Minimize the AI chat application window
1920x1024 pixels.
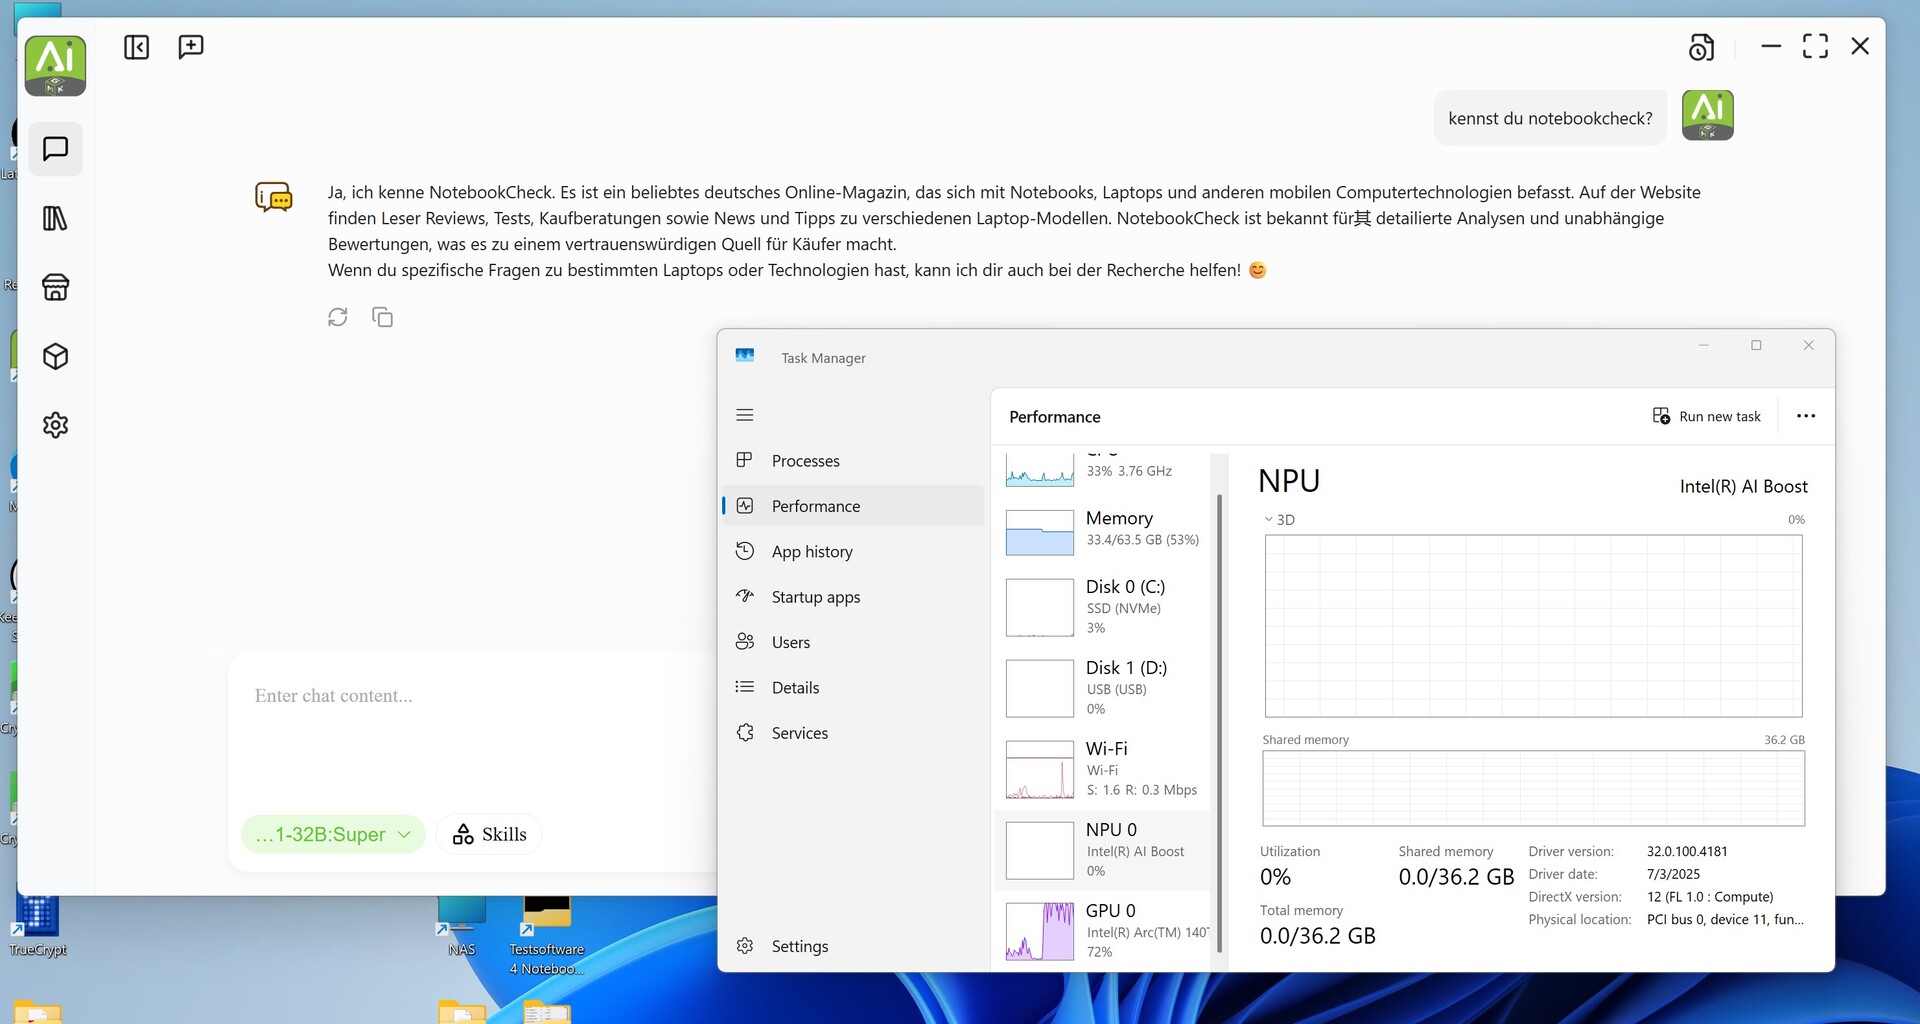(x=1771, y=46)
